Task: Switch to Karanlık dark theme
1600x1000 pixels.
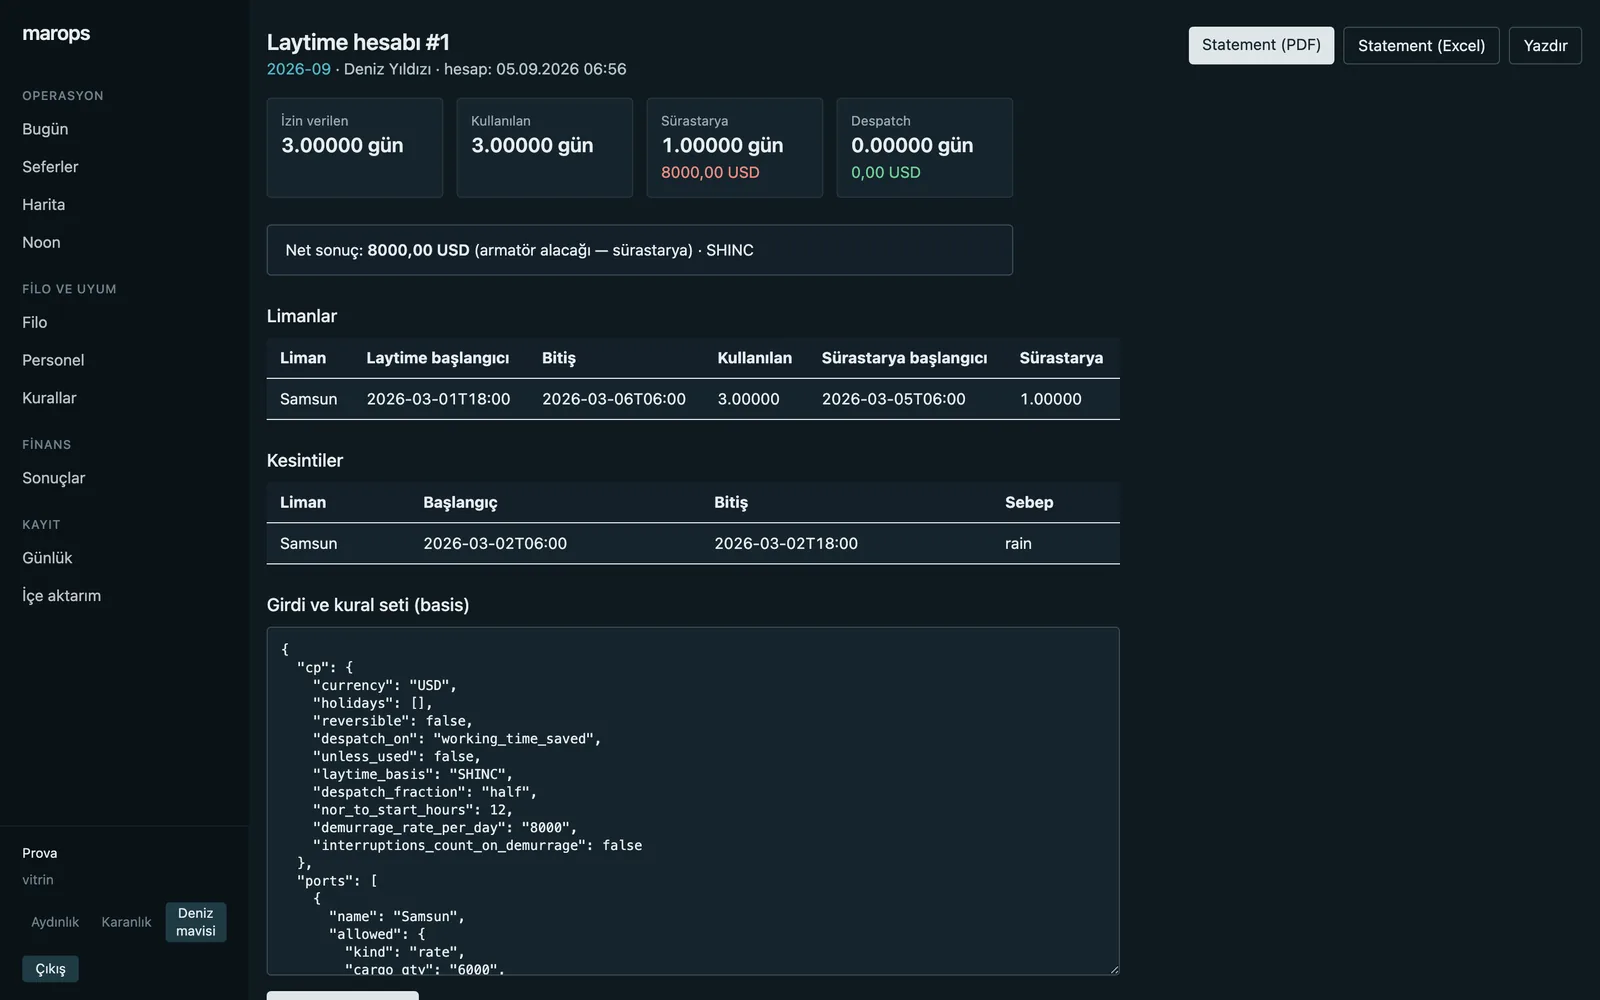Action: (x=126, y=922)
